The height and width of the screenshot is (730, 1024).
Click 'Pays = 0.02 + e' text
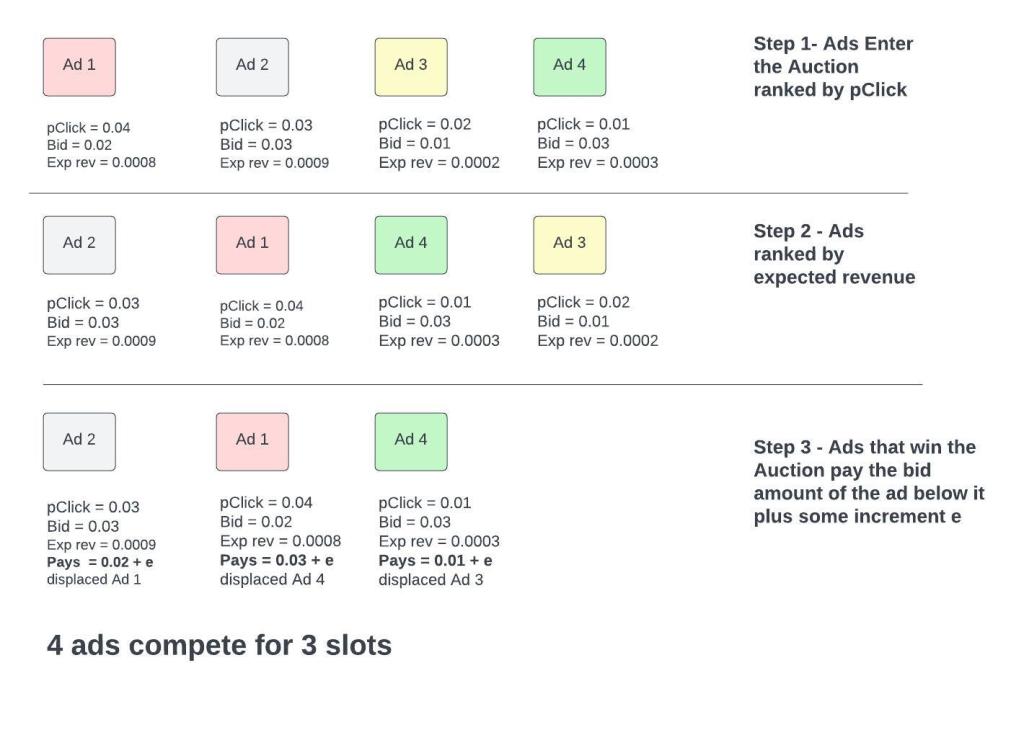pos(100,562)
